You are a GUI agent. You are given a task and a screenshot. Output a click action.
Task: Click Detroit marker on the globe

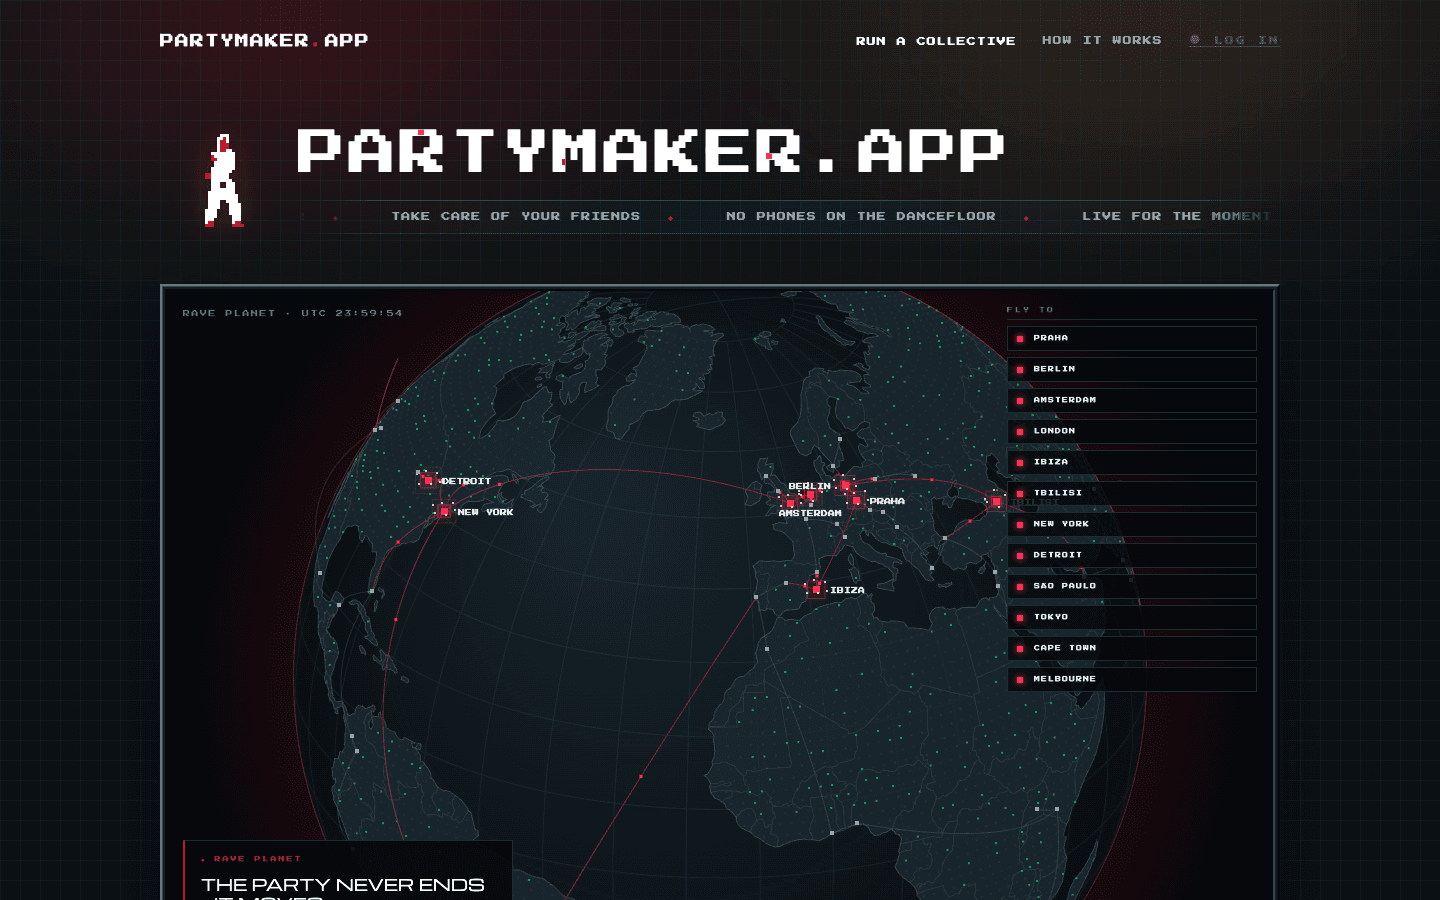(429, 481)
